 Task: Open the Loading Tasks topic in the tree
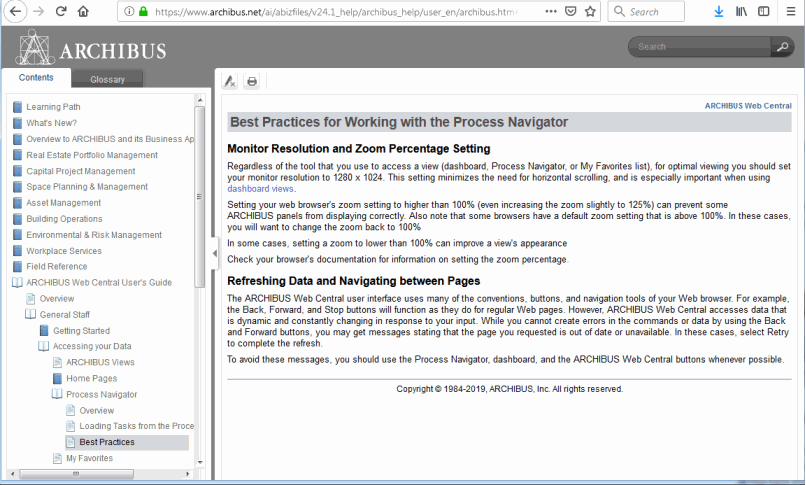[x=136, y=426]
